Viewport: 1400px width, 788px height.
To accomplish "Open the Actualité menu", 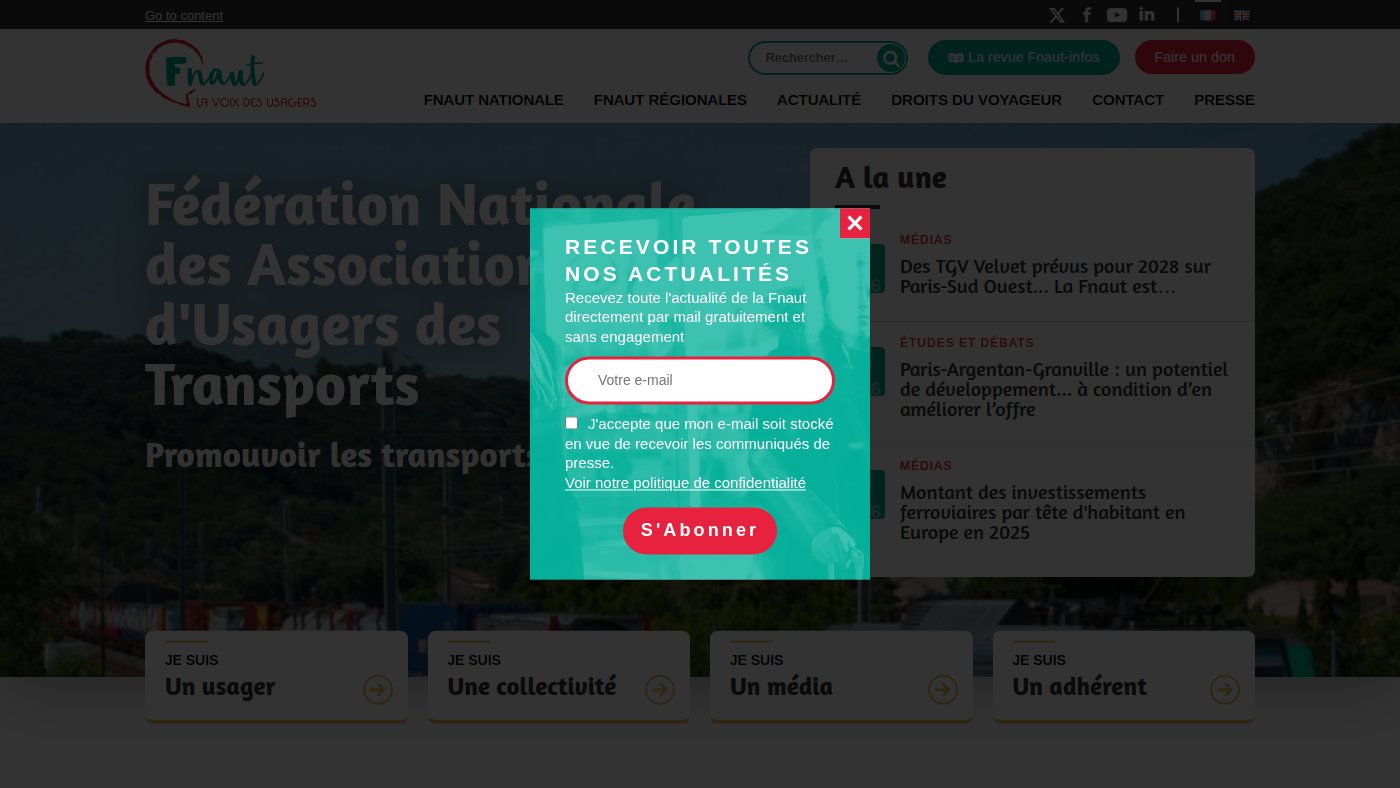I will pyautogui.click(x=819, y=100).
